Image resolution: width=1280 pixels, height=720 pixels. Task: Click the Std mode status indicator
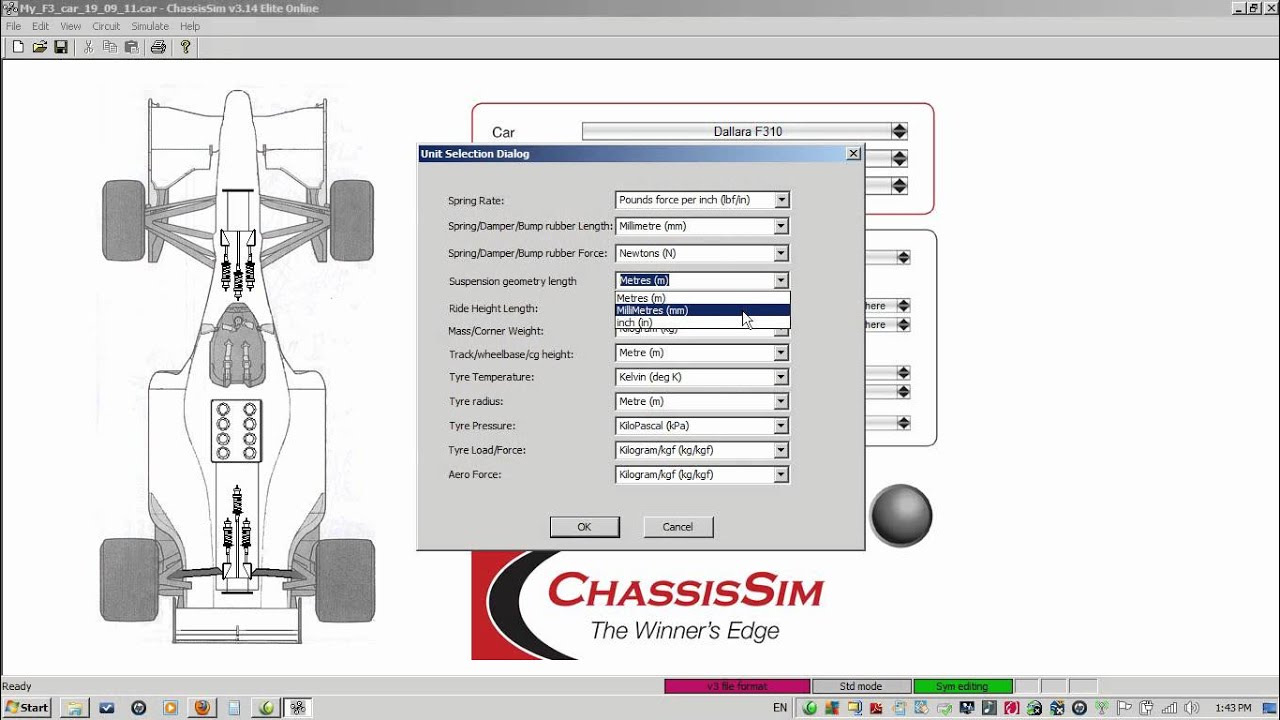[x=861, y=686]
